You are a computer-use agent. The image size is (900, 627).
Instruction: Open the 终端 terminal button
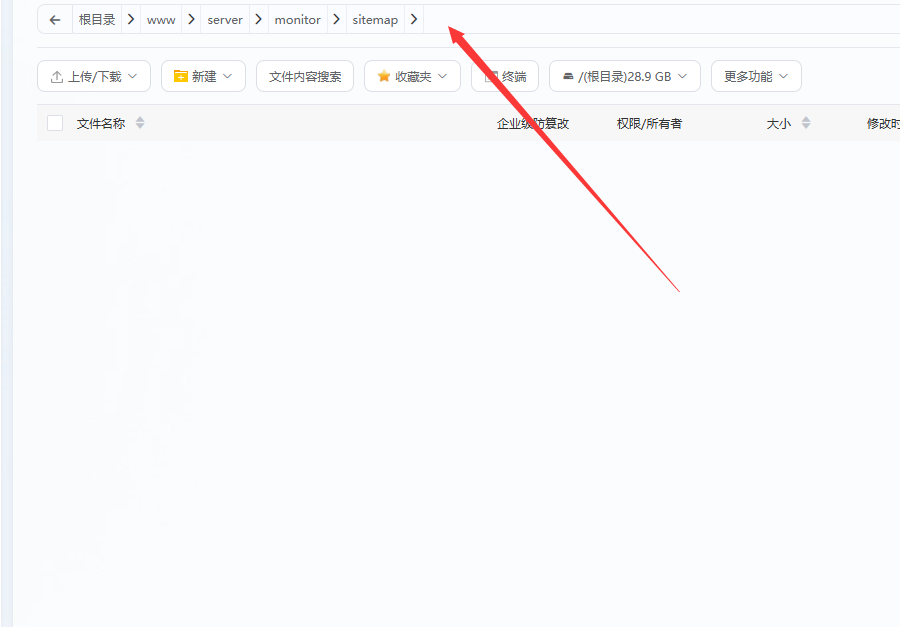[505, 75]
